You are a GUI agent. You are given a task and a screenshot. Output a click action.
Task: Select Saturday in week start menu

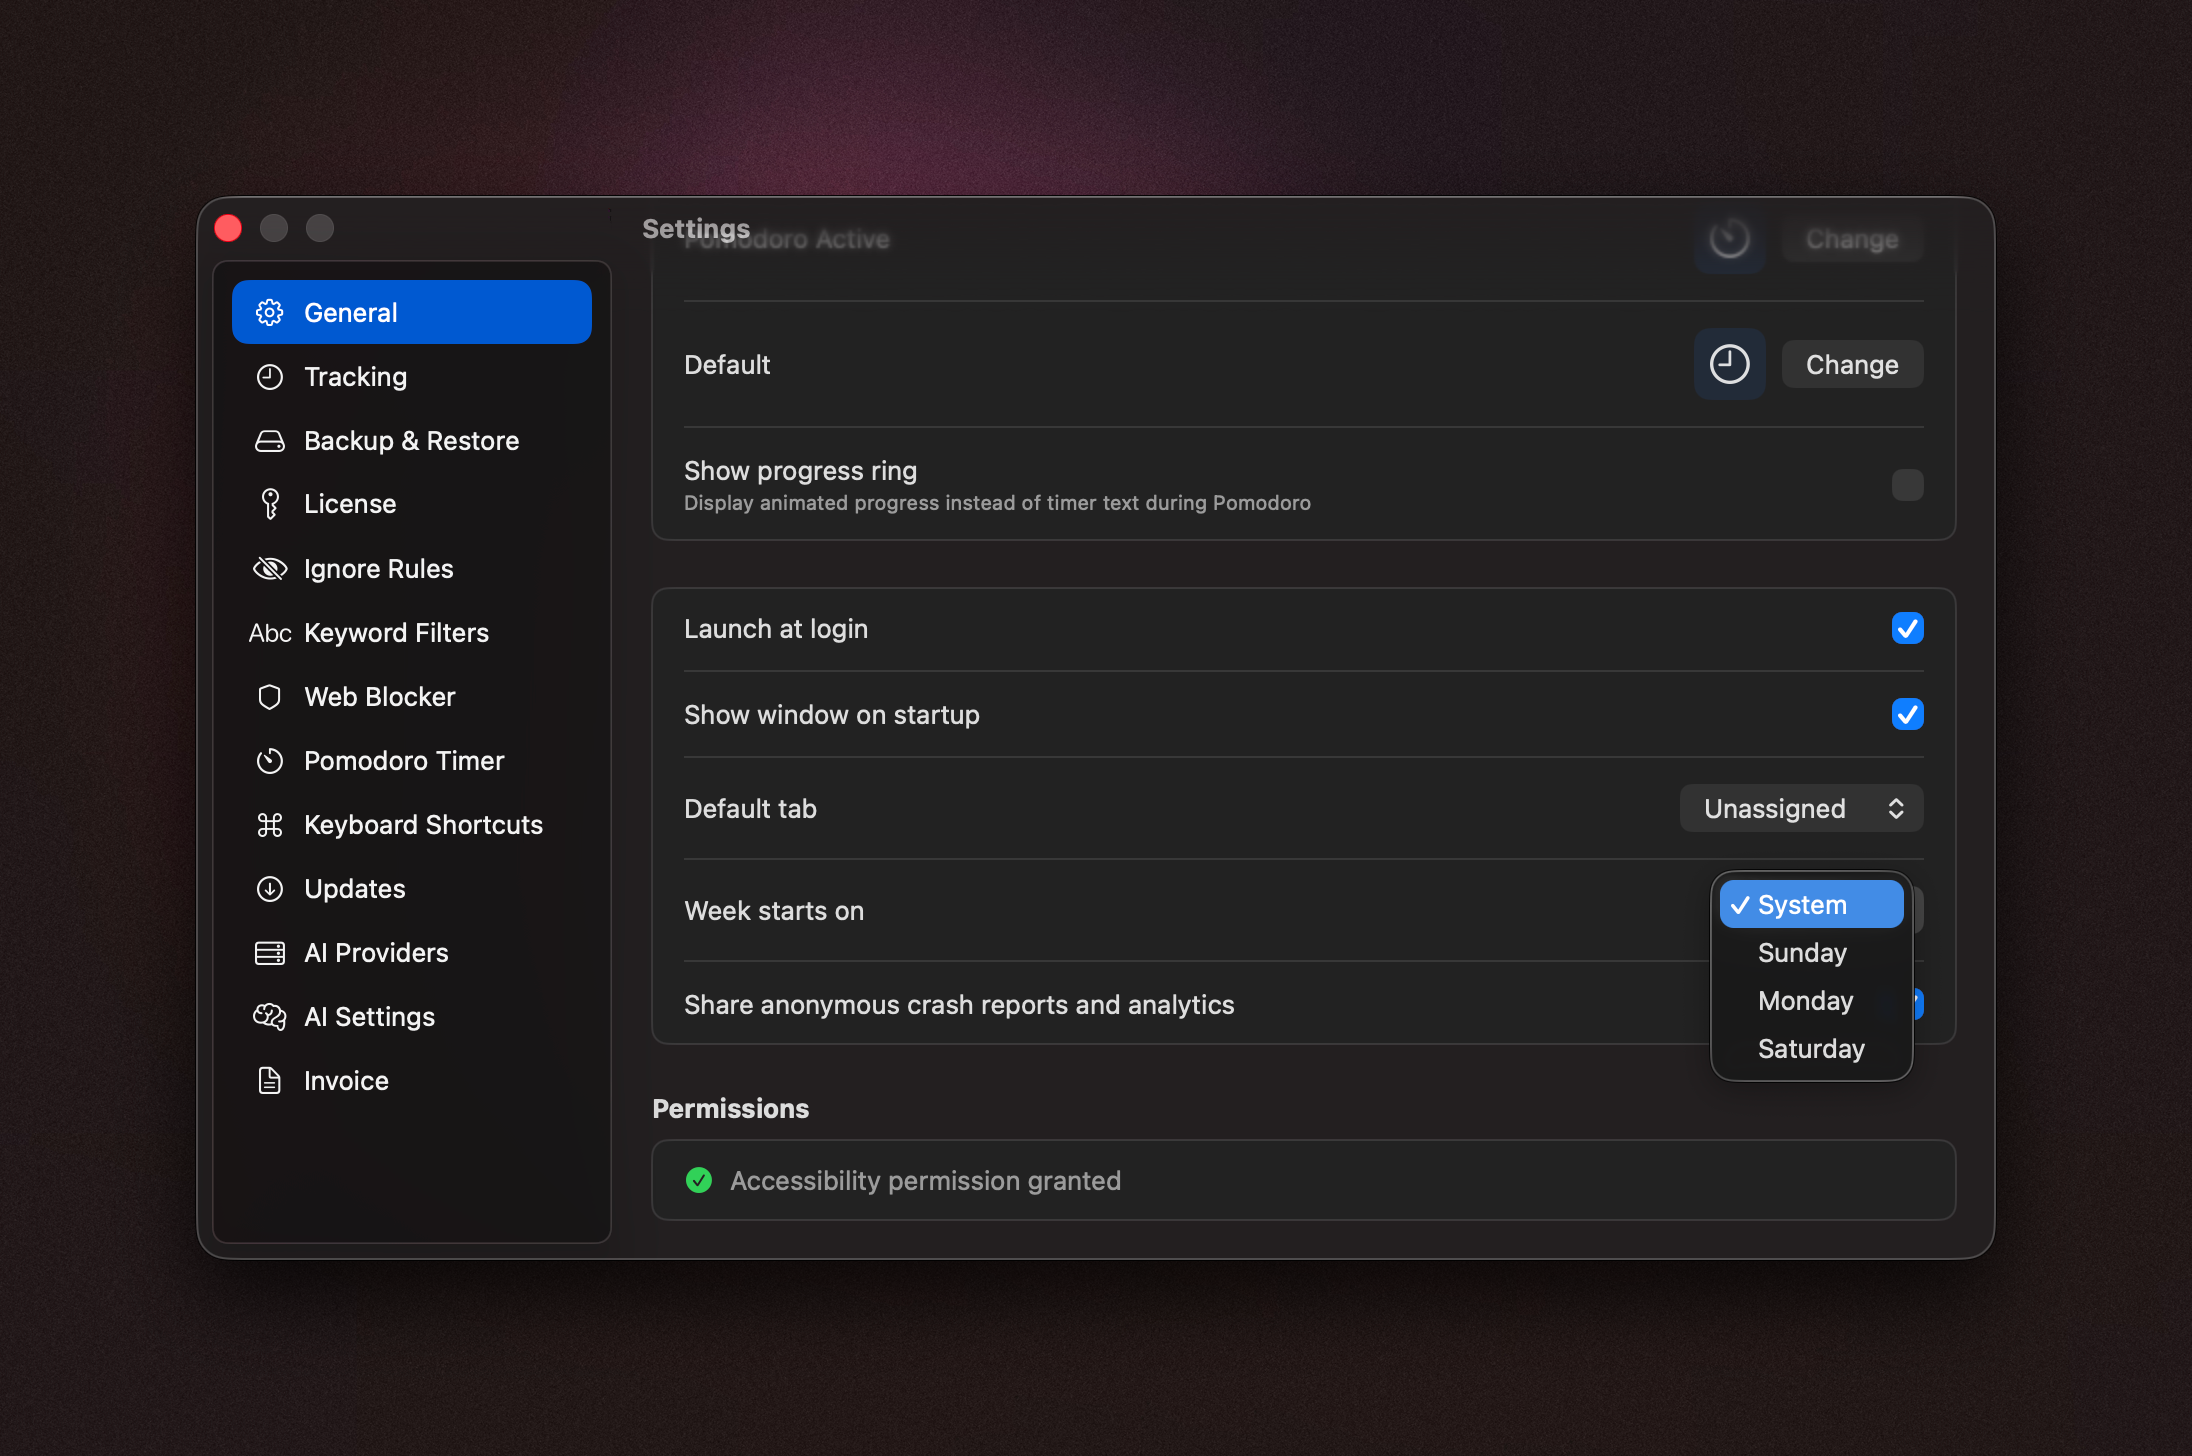pyautogui.click(x=1810, y=1049)
